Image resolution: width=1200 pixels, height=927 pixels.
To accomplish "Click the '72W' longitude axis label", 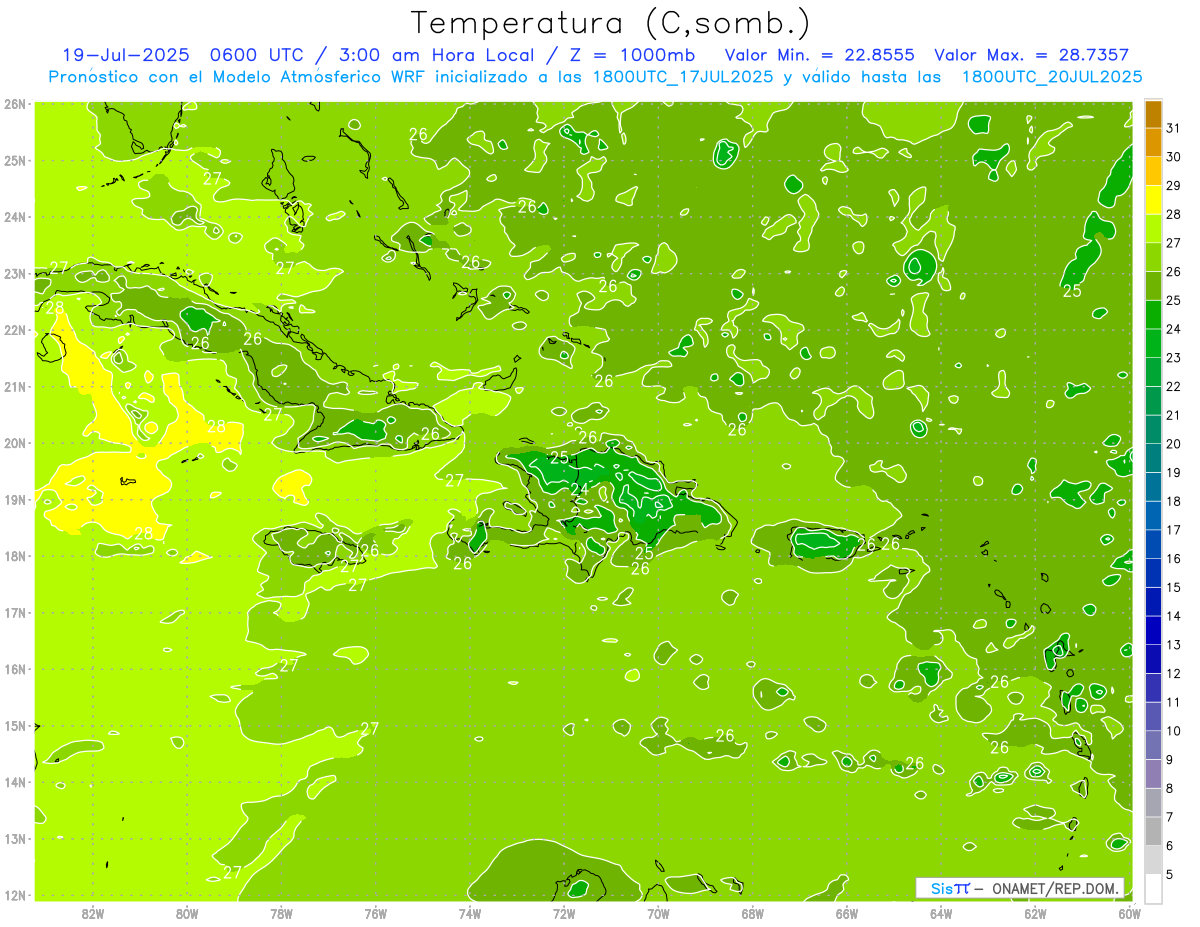I will tap(564, 913).
